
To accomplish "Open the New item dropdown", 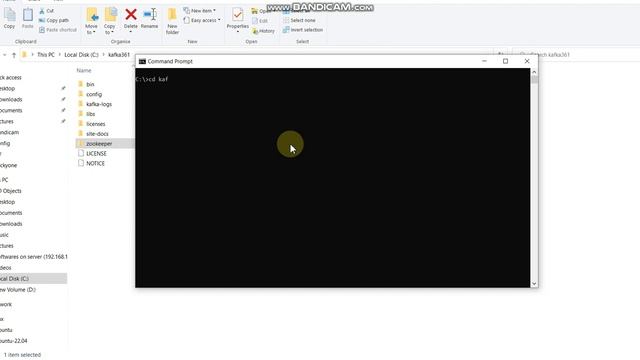I will [200, 11].
